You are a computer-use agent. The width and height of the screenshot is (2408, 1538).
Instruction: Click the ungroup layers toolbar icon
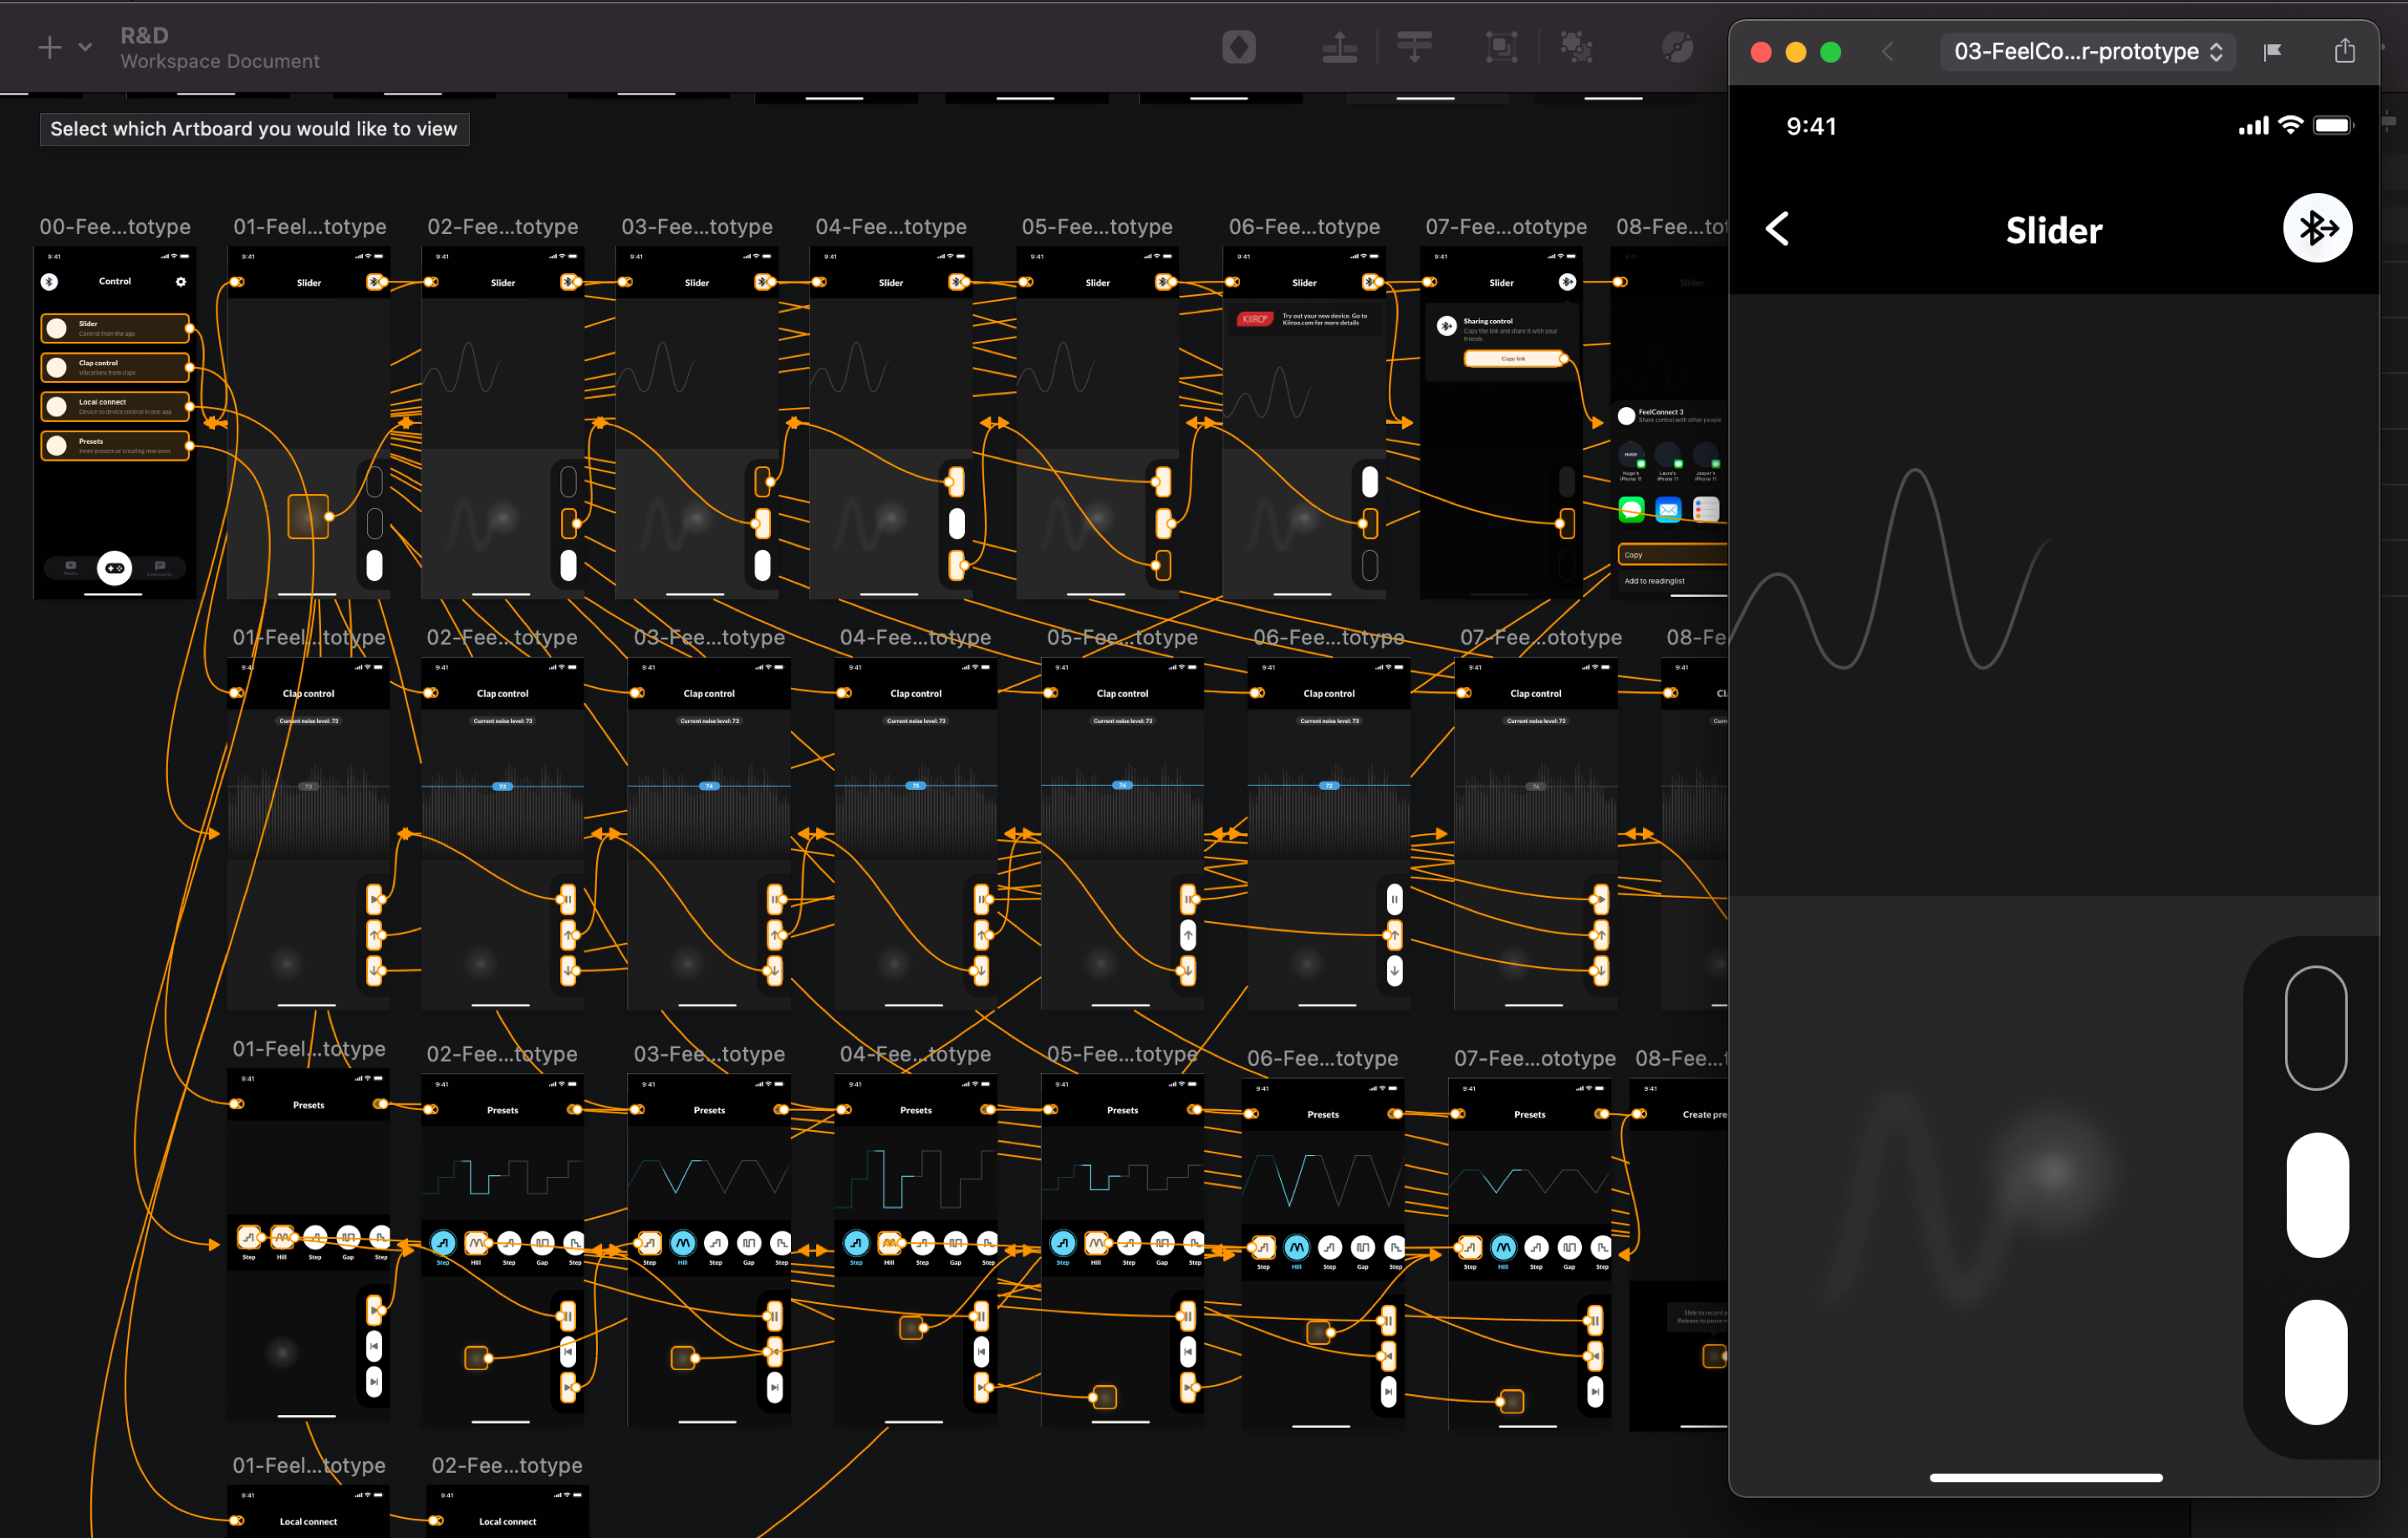tap(1576, 47)
